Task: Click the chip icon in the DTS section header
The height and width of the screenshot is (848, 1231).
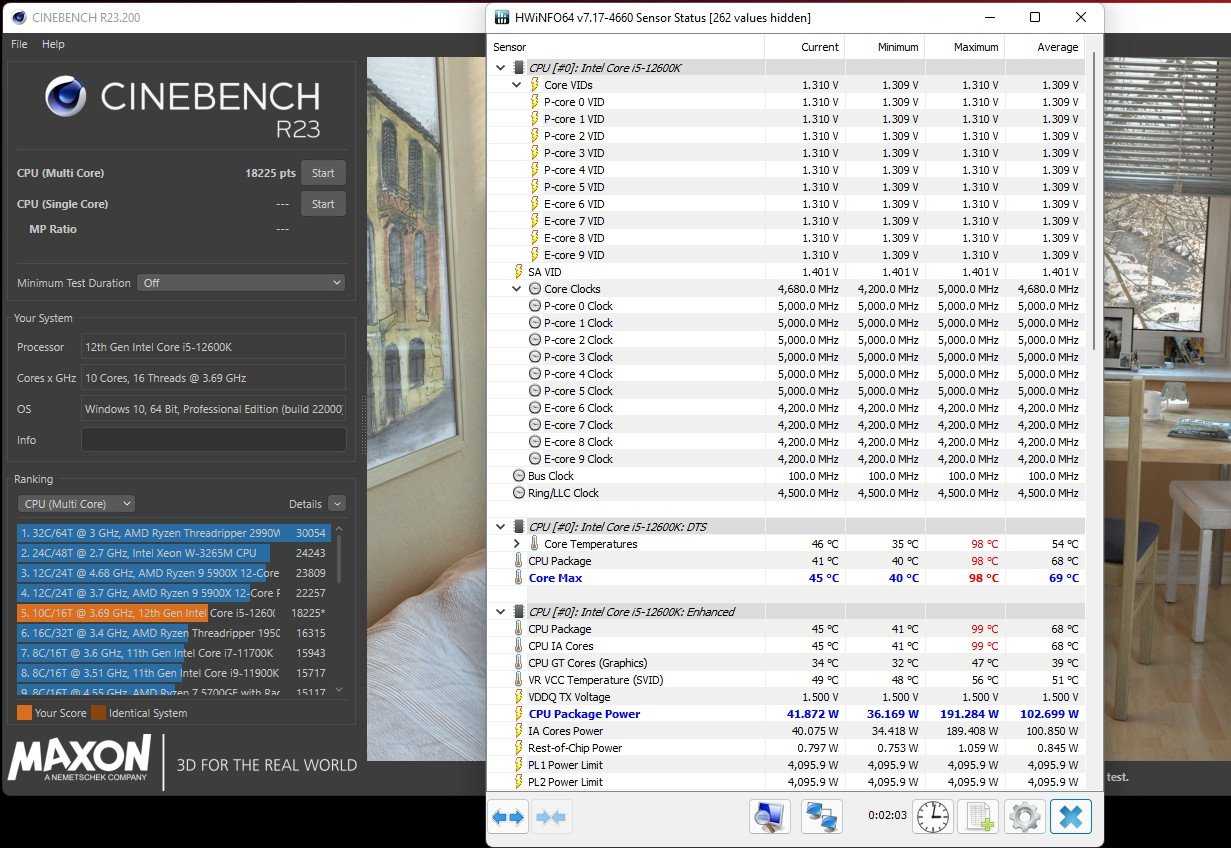Action: click(518, 527)
